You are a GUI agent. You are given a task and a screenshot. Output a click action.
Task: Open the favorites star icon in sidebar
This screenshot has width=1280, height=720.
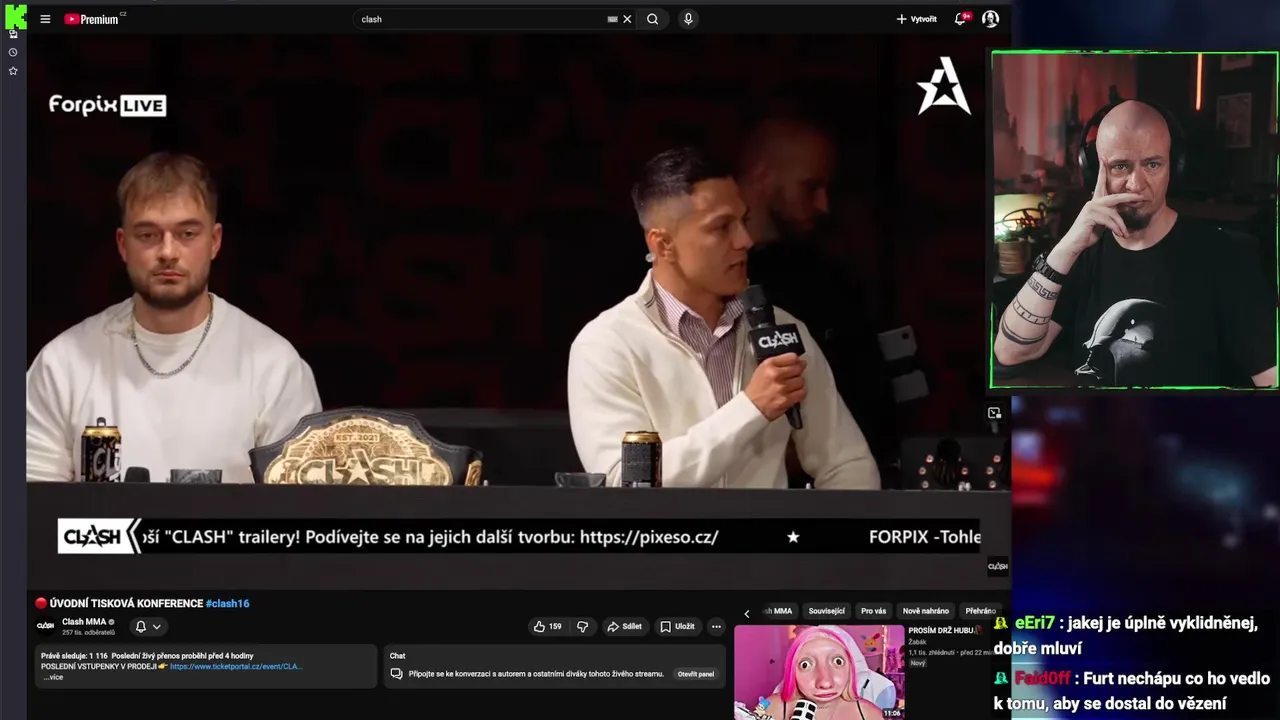13,71
